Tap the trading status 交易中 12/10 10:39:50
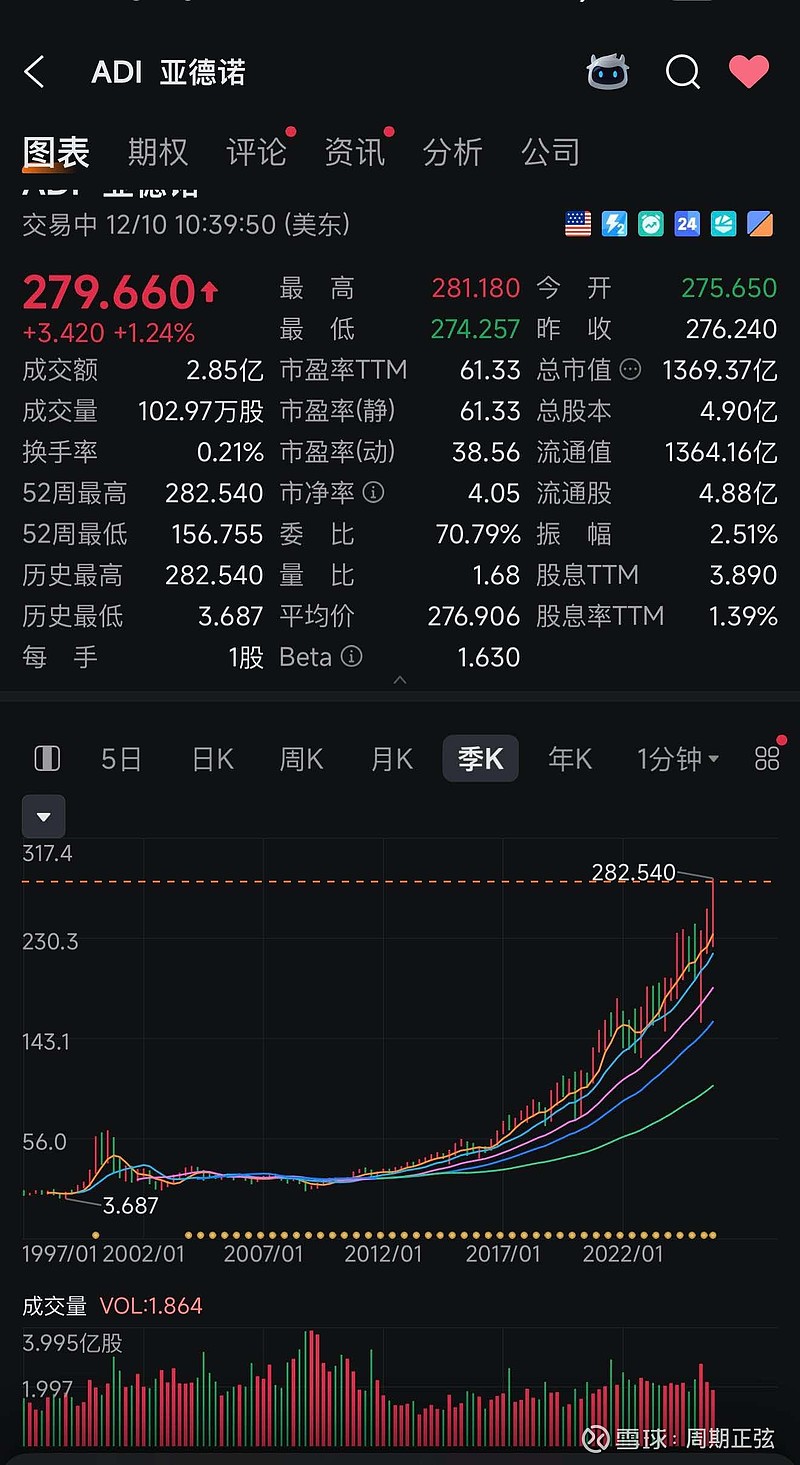Viewport: 800px width, 1465px height. click(186, 224)
